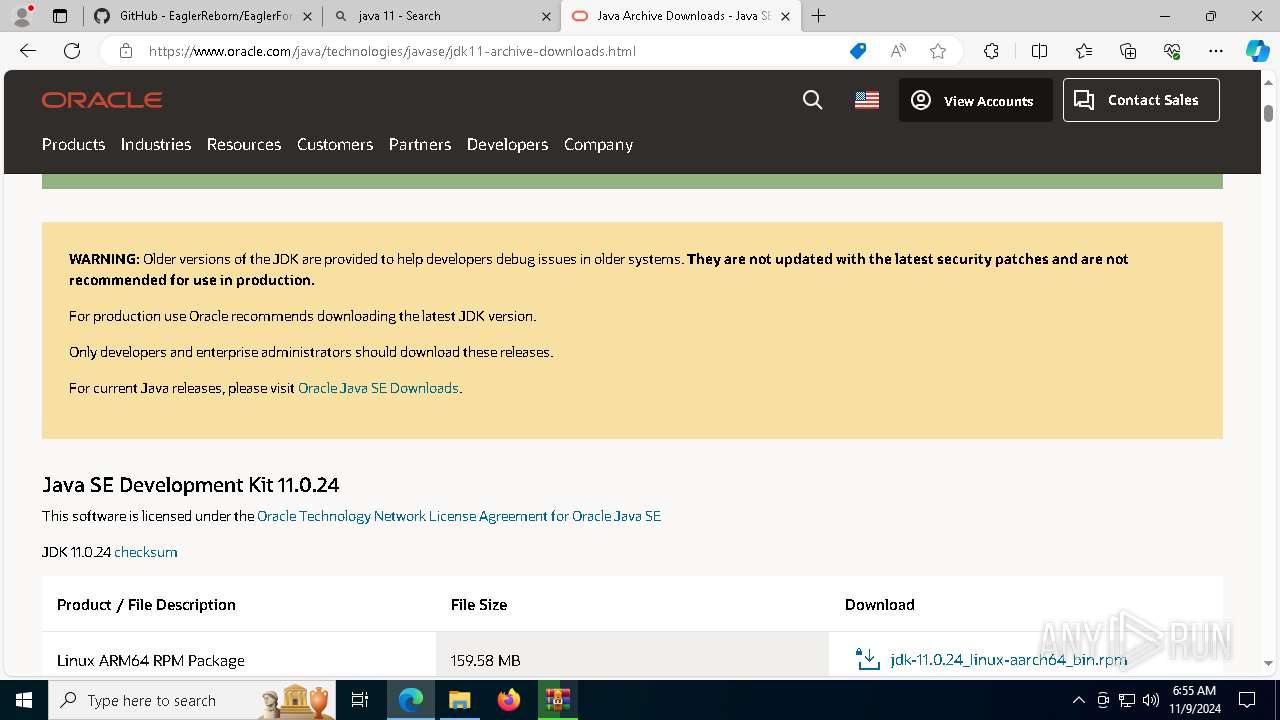Open File Explorer from taskbar
The height and width of the screenshot is (720, 1280).
click(x=459, y=700)
